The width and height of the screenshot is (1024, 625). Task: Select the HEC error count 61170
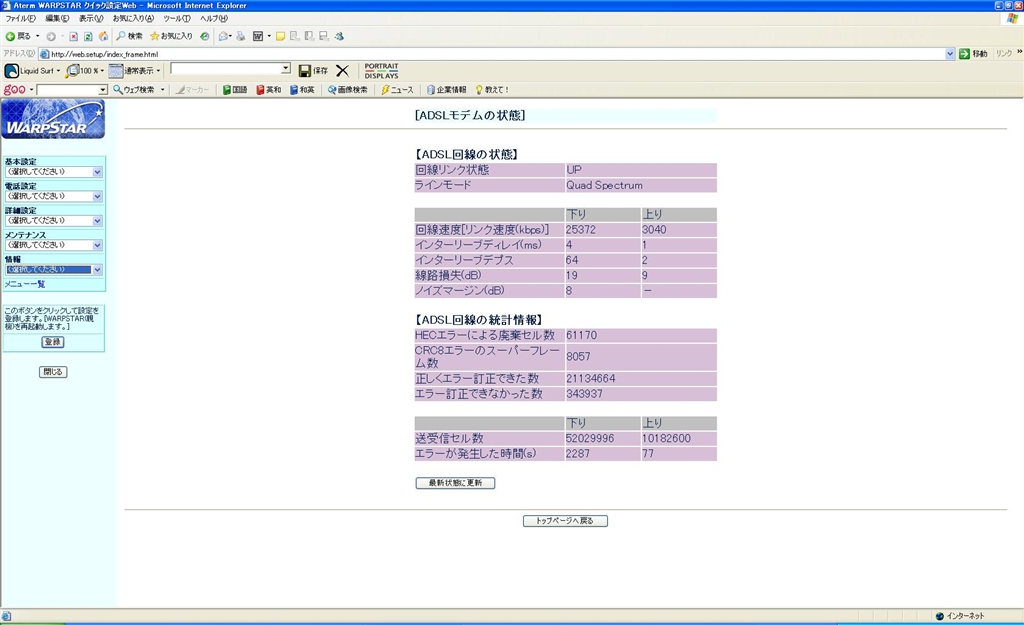coord(581,336)
